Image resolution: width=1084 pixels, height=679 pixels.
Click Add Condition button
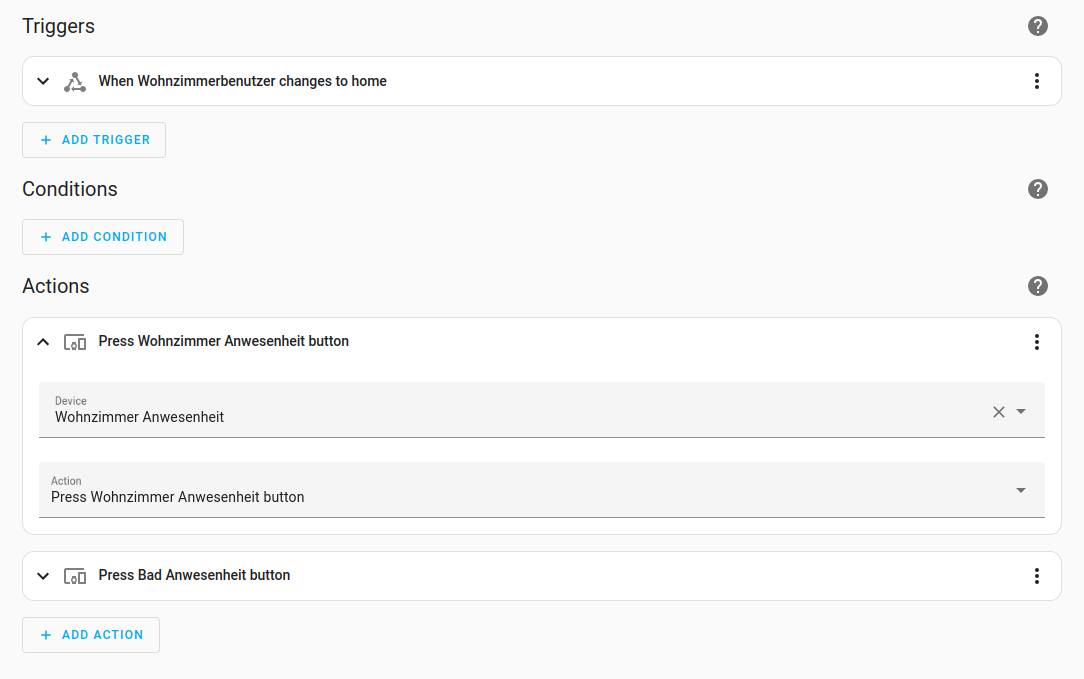pos(103,237)
